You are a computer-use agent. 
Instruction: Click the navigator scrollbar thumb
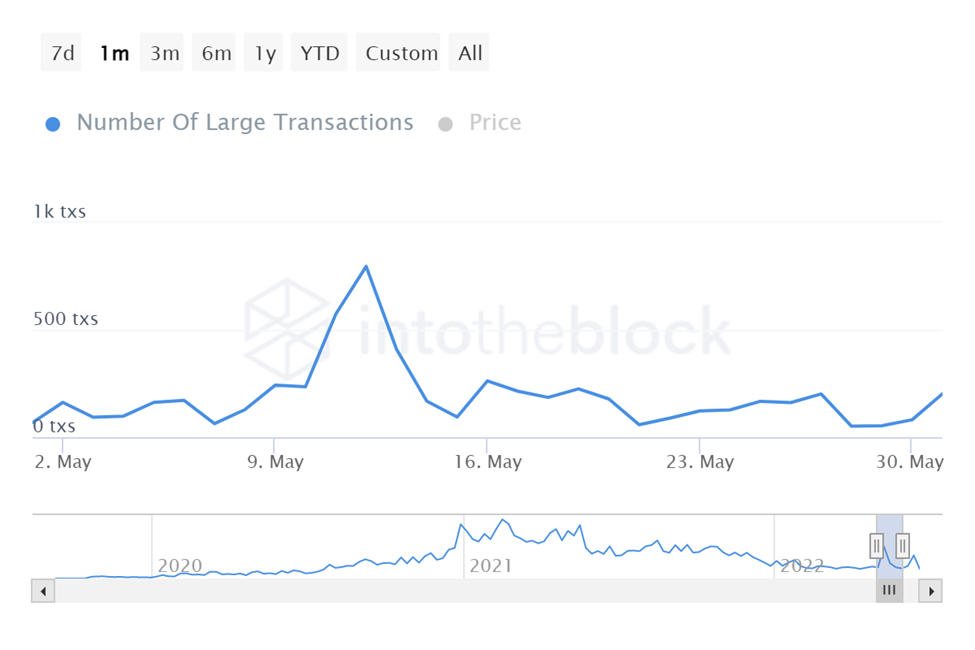pyautogui.click(x=889, y=591)
